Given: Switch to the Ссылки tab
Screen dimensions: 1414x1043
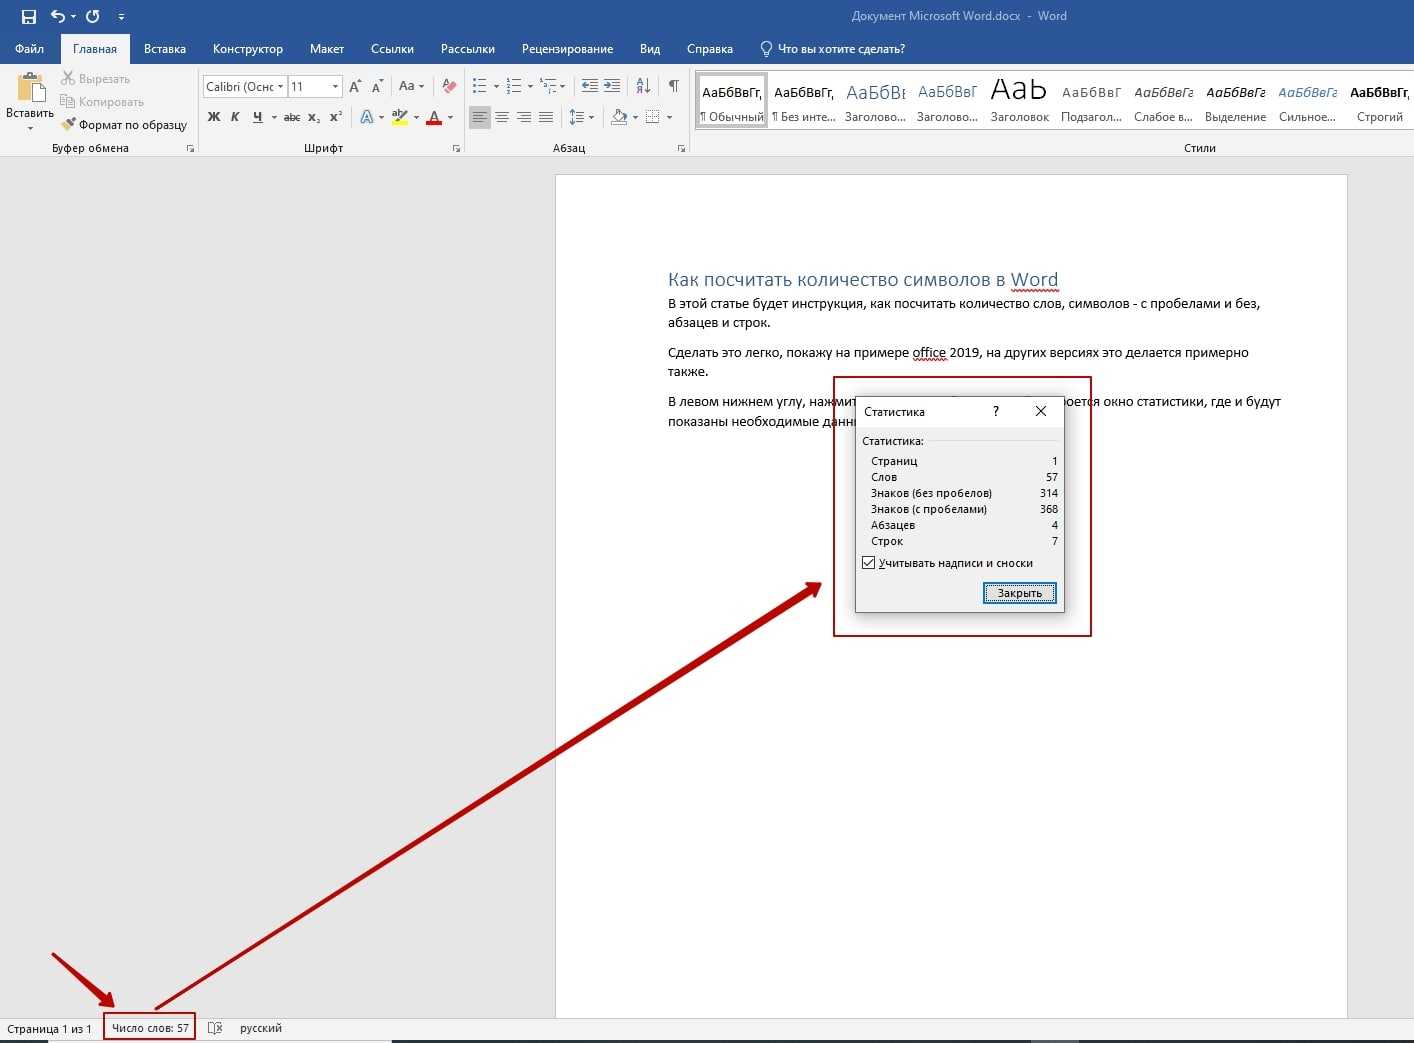Looking at the screenshot, I should 392,49.
